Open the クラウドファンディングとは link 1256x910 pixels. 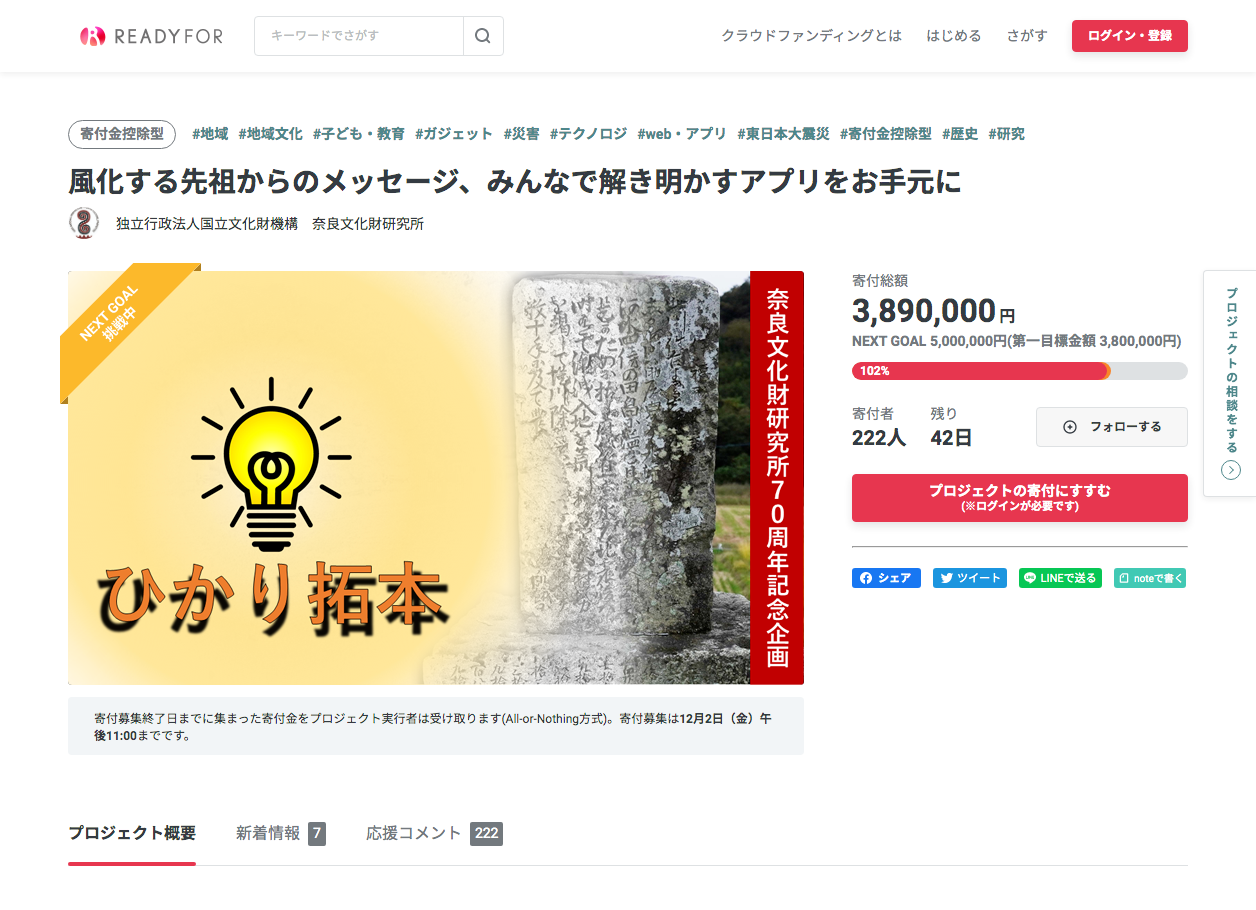click(x=812, y=36)
